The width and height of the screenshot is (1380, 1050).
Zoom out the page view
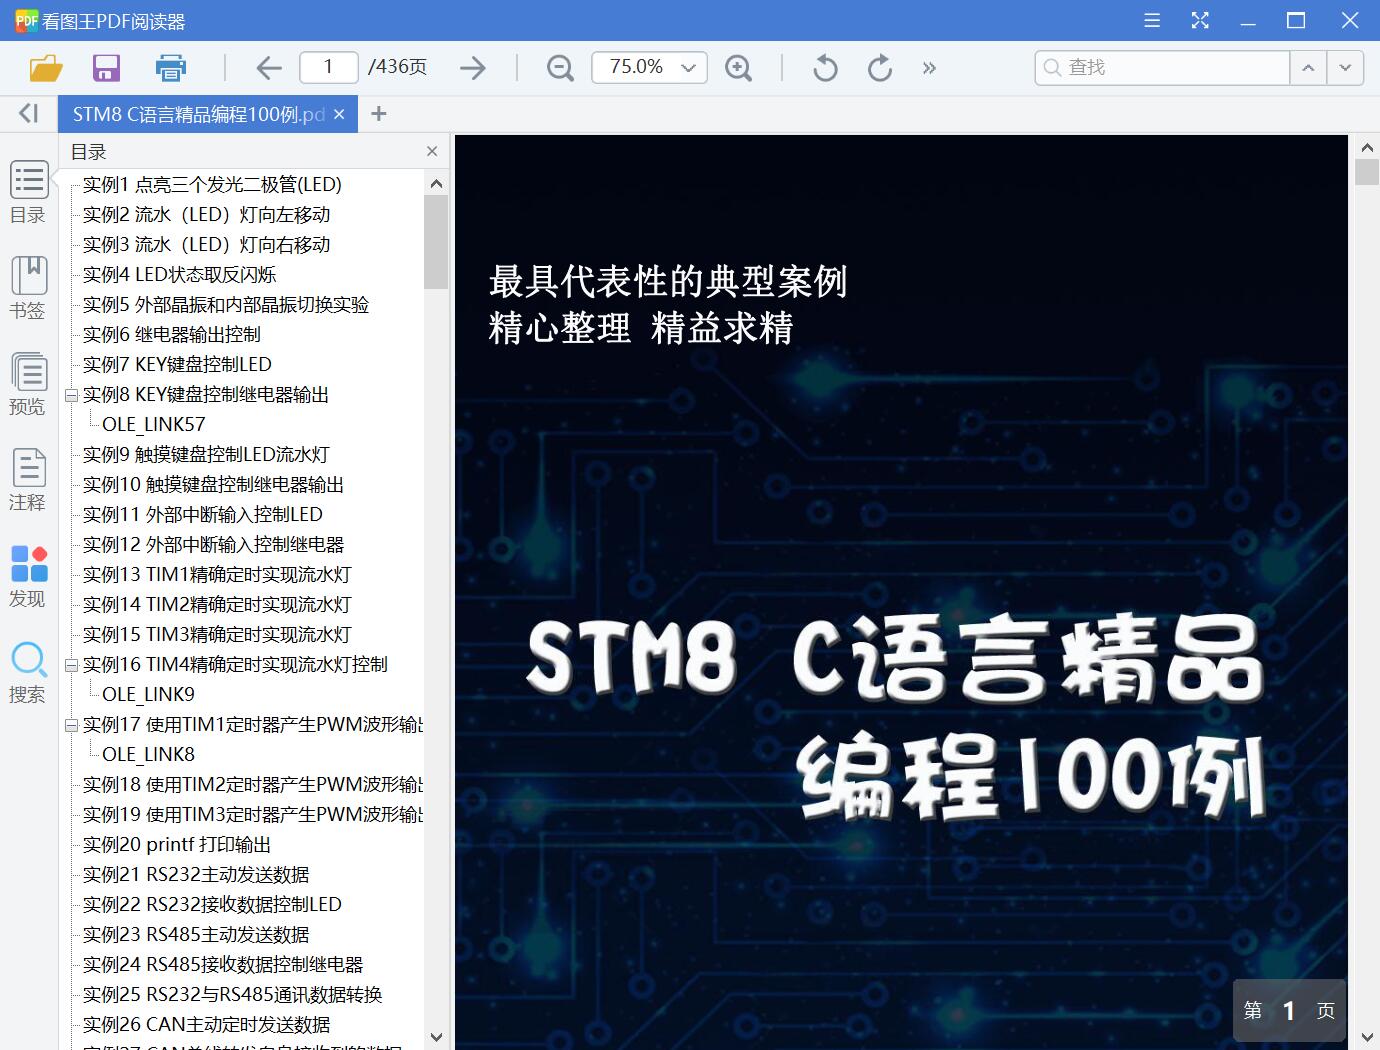pos(559,67)
